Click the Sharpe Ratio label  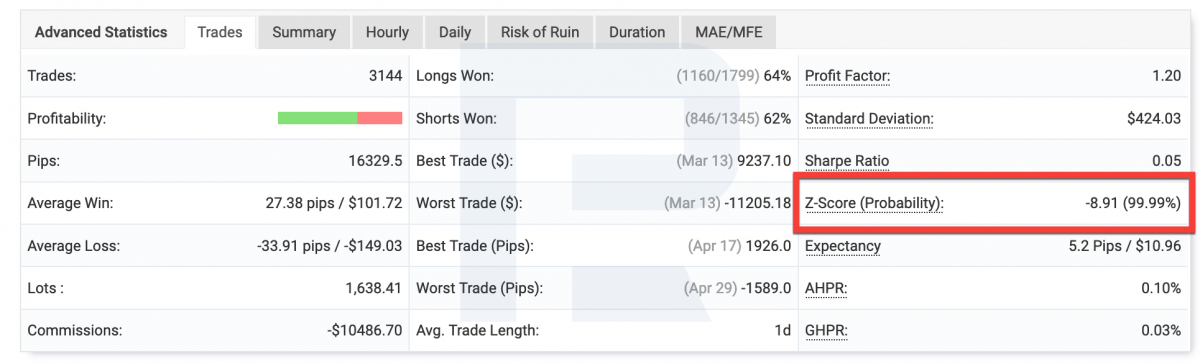[x=847, y=160]
